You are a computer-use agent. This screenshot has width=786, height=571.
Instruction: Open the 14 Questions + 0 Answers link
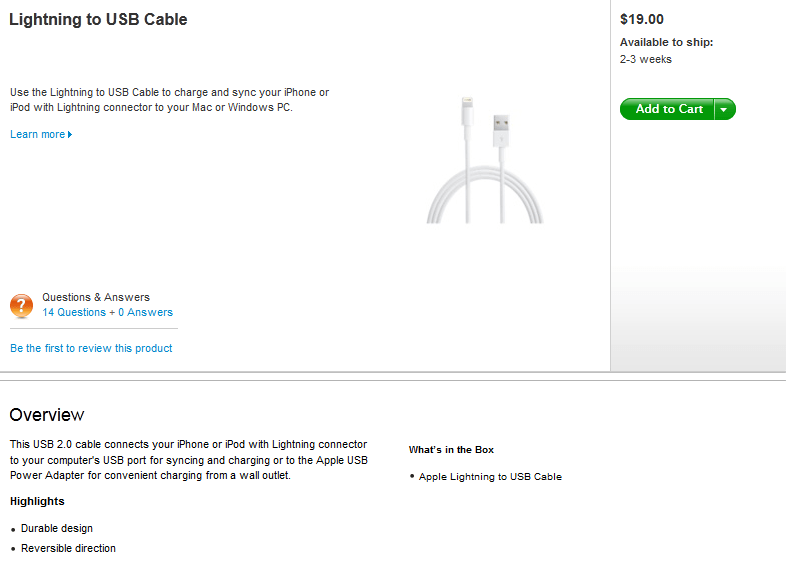pyautogui.click(x=107, y=312)
